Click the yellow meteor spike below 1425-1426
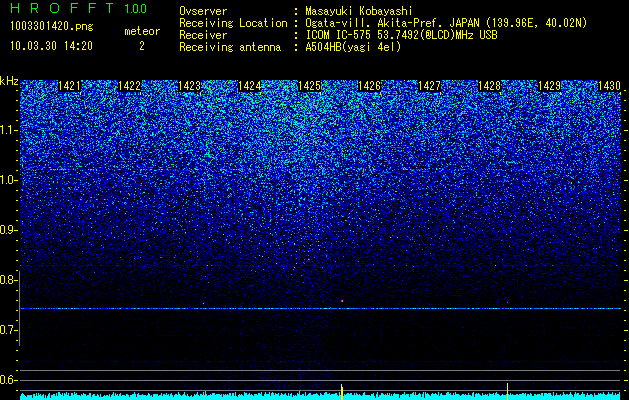This screenshot has width=629, height=400. tap(342, 392)
